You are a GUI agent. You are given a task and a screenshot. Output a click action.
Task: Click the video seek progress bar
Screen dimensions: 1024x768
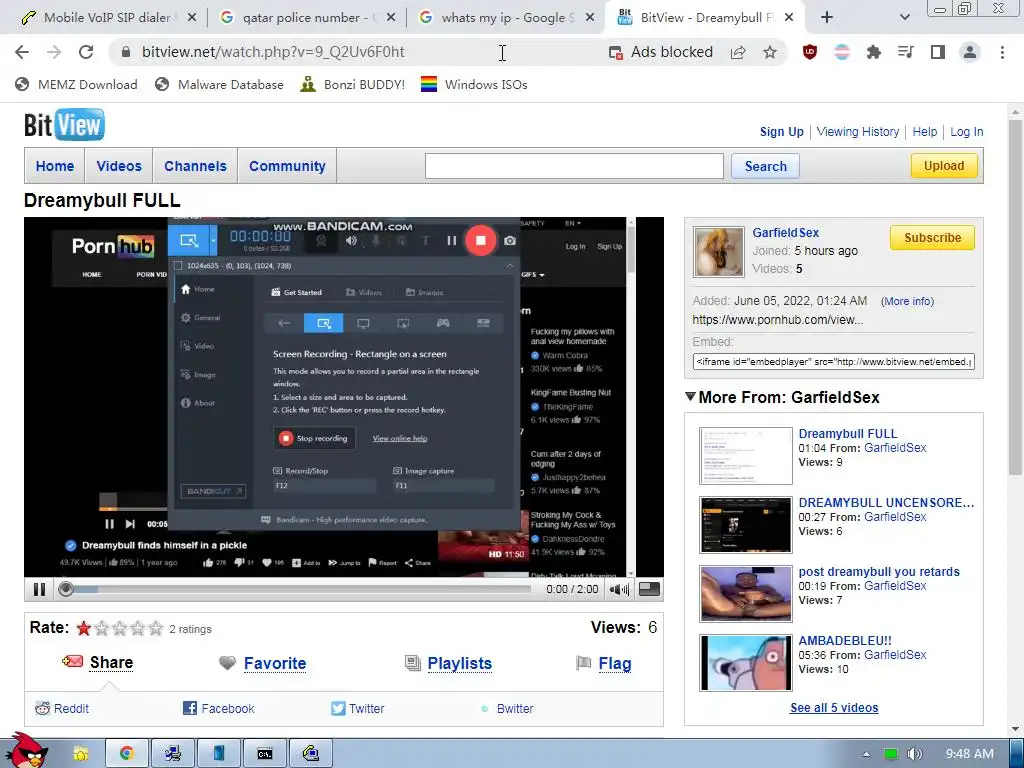coord(294,589)
